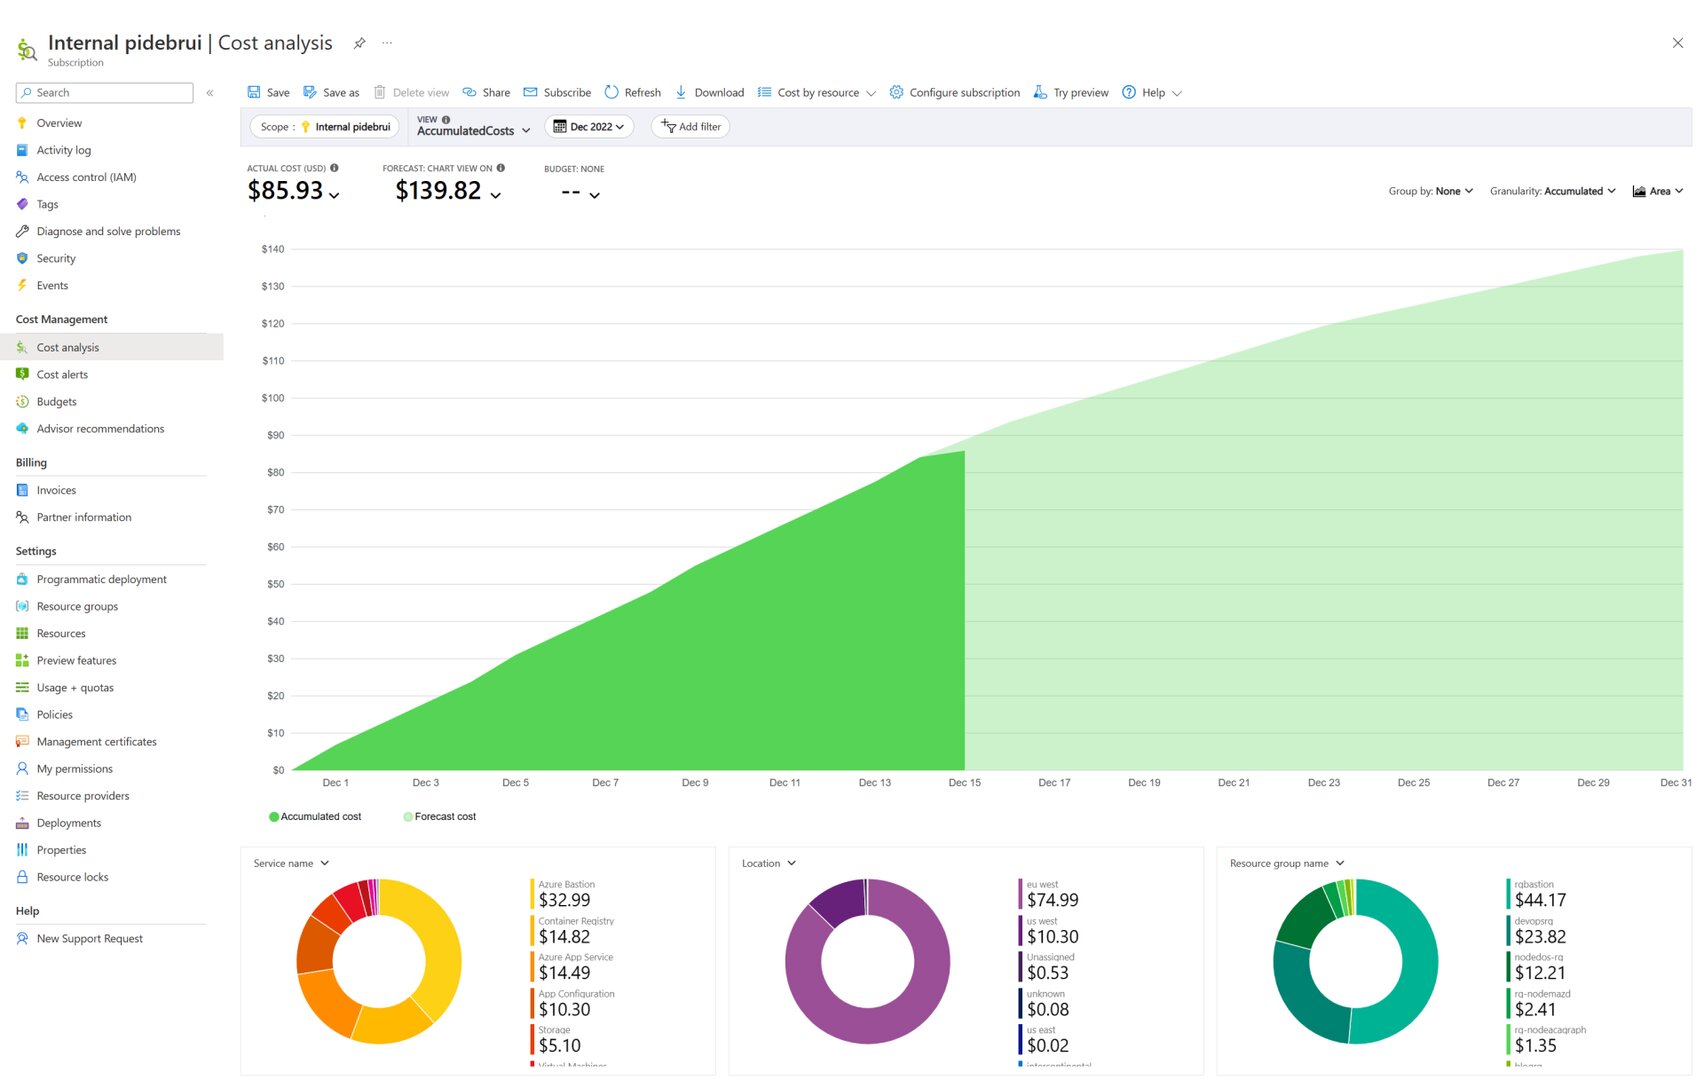This screenshot has height=1080, width=1704.
Task: Click the Download icon
Action: [681, 92]
